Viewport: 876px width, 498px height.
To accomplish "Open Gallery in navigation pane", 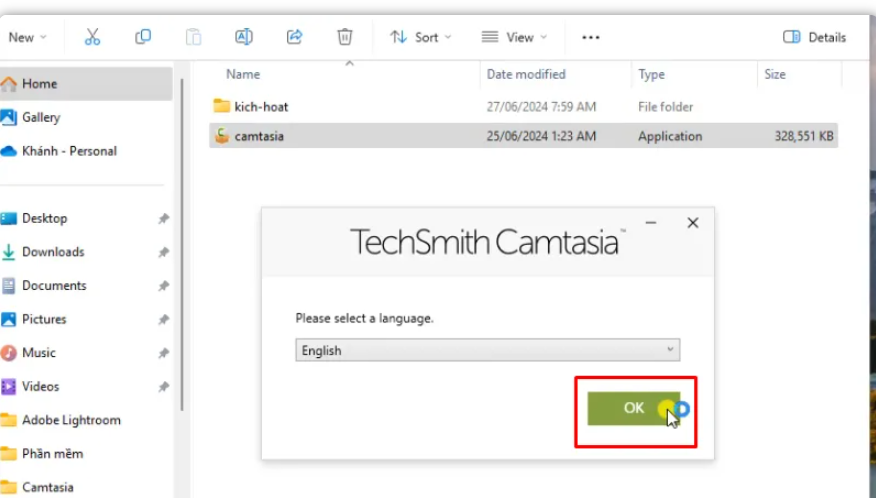I will coord(41,117).
